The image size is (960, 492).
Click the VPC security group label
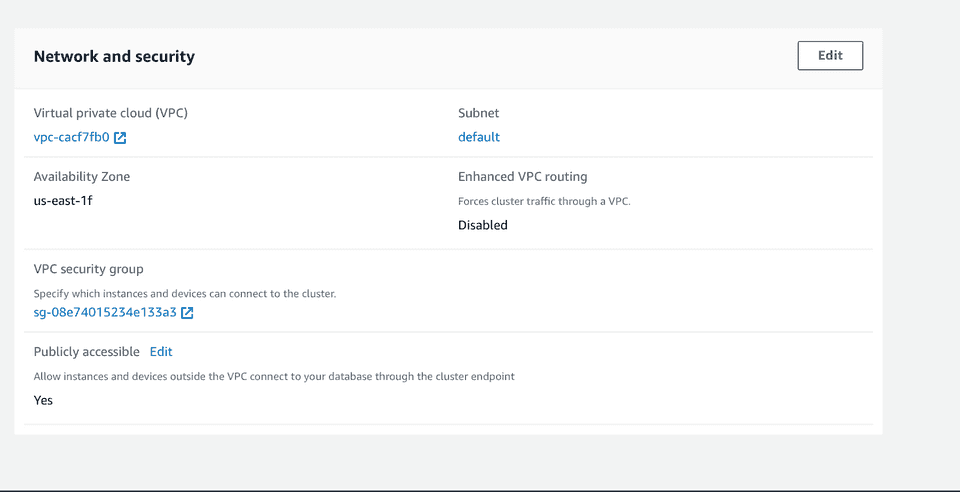88,269
